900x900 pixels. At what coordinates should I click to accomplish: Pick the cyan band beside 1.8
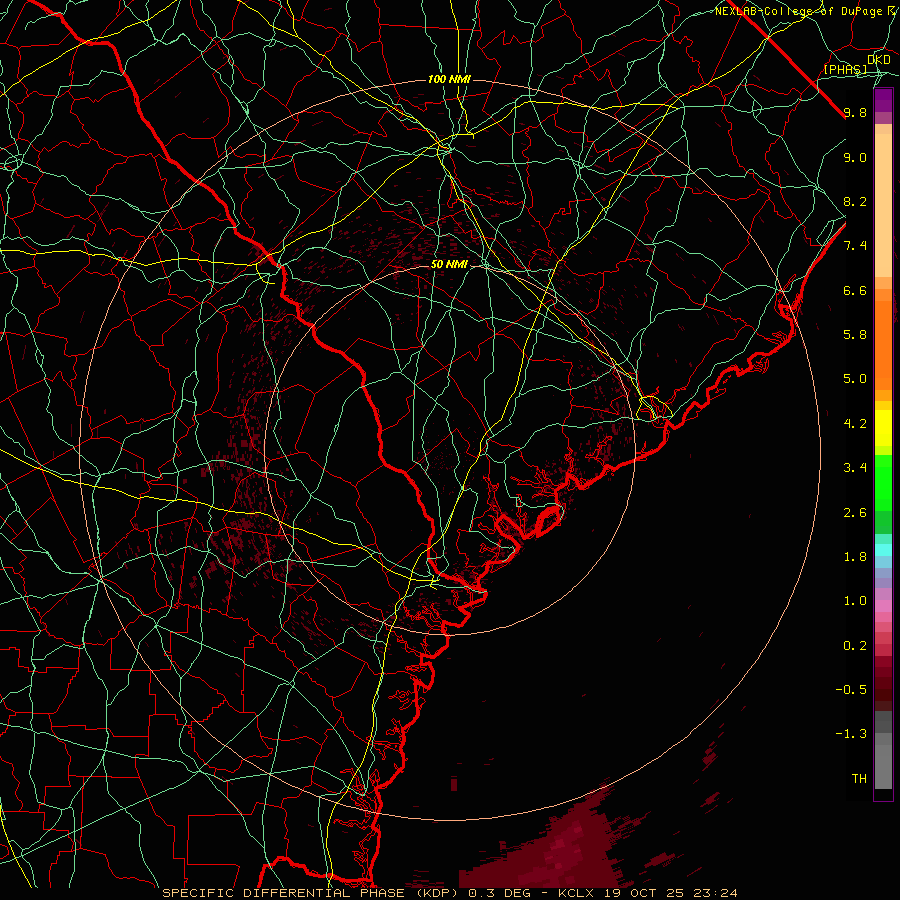883,550
